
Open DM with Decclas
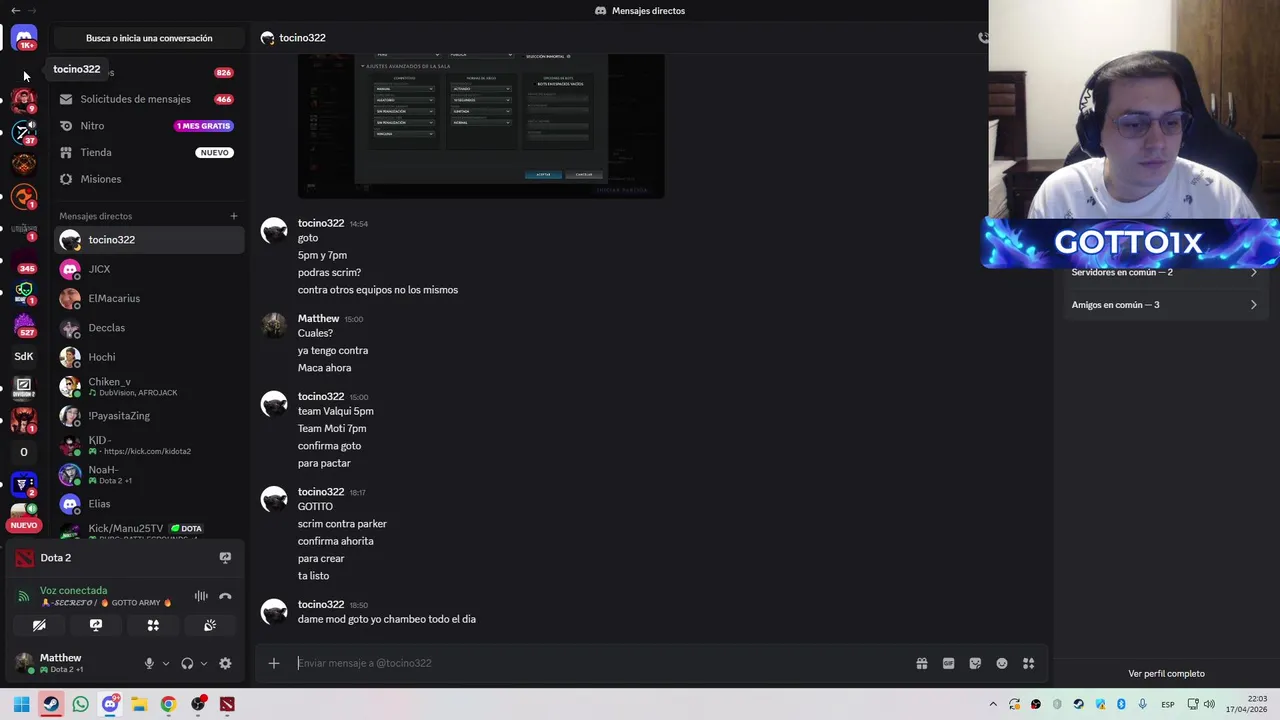click(148, 328)
